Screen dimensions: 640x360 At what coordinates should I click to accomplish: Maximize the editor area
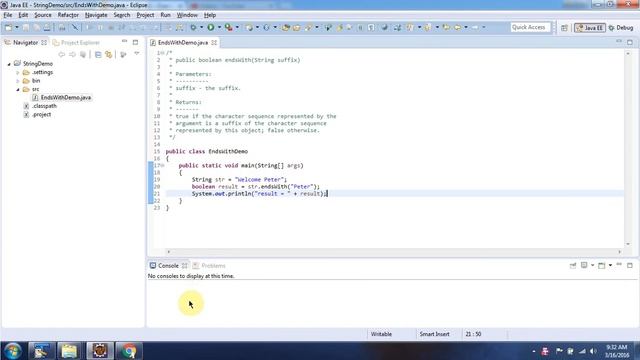[x=630, y=42]
